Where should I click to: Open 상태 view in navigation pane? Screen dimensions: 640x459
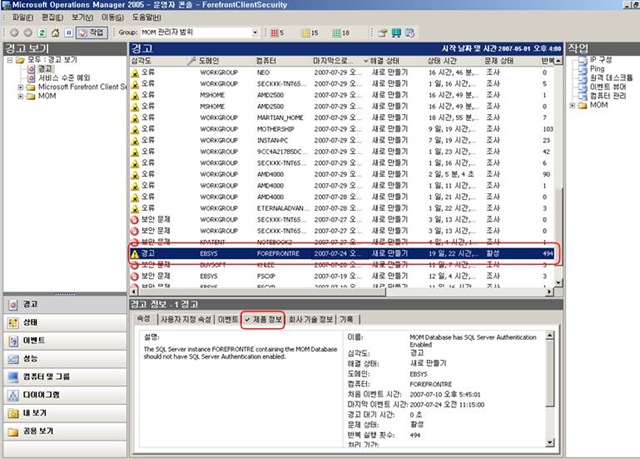click(x=65, y=323)
